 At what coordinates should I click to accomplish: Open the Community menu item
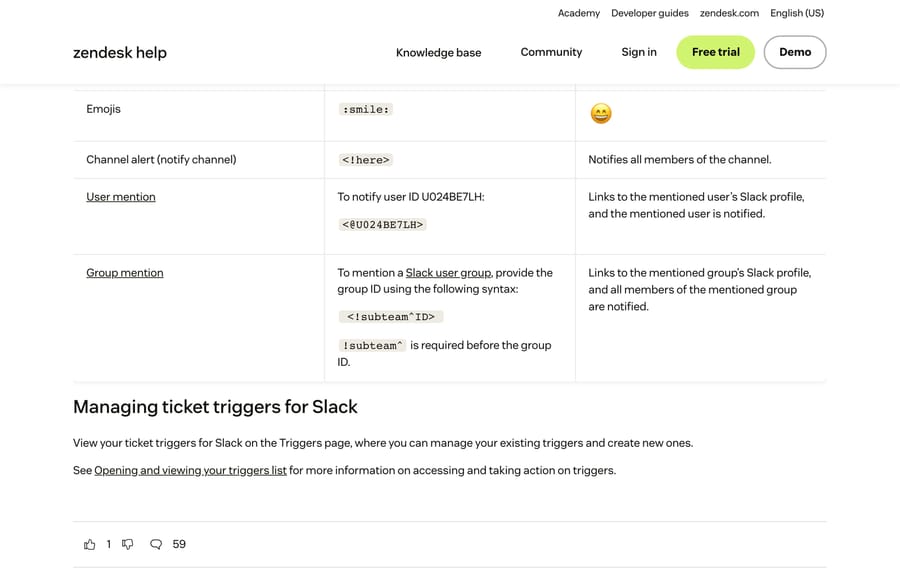pos(551,52)
